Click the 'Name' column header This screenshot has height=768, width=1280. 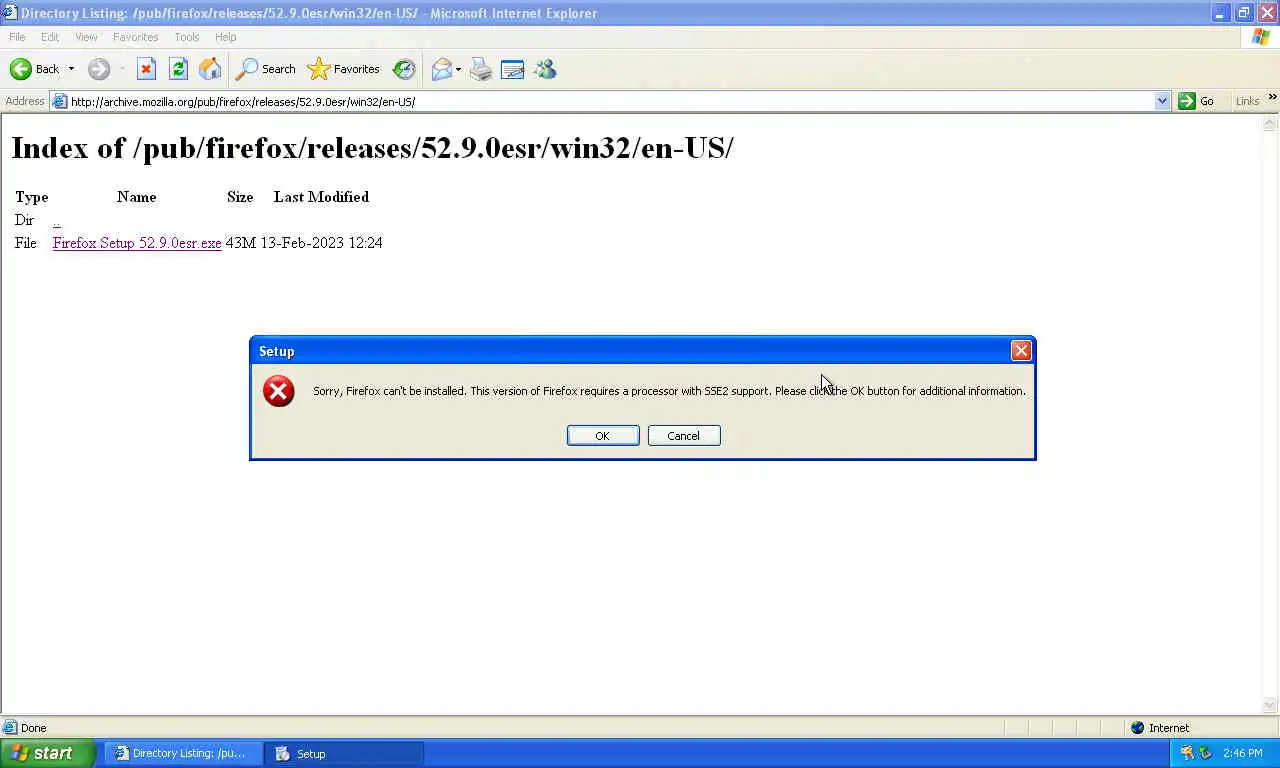point(136,197)
